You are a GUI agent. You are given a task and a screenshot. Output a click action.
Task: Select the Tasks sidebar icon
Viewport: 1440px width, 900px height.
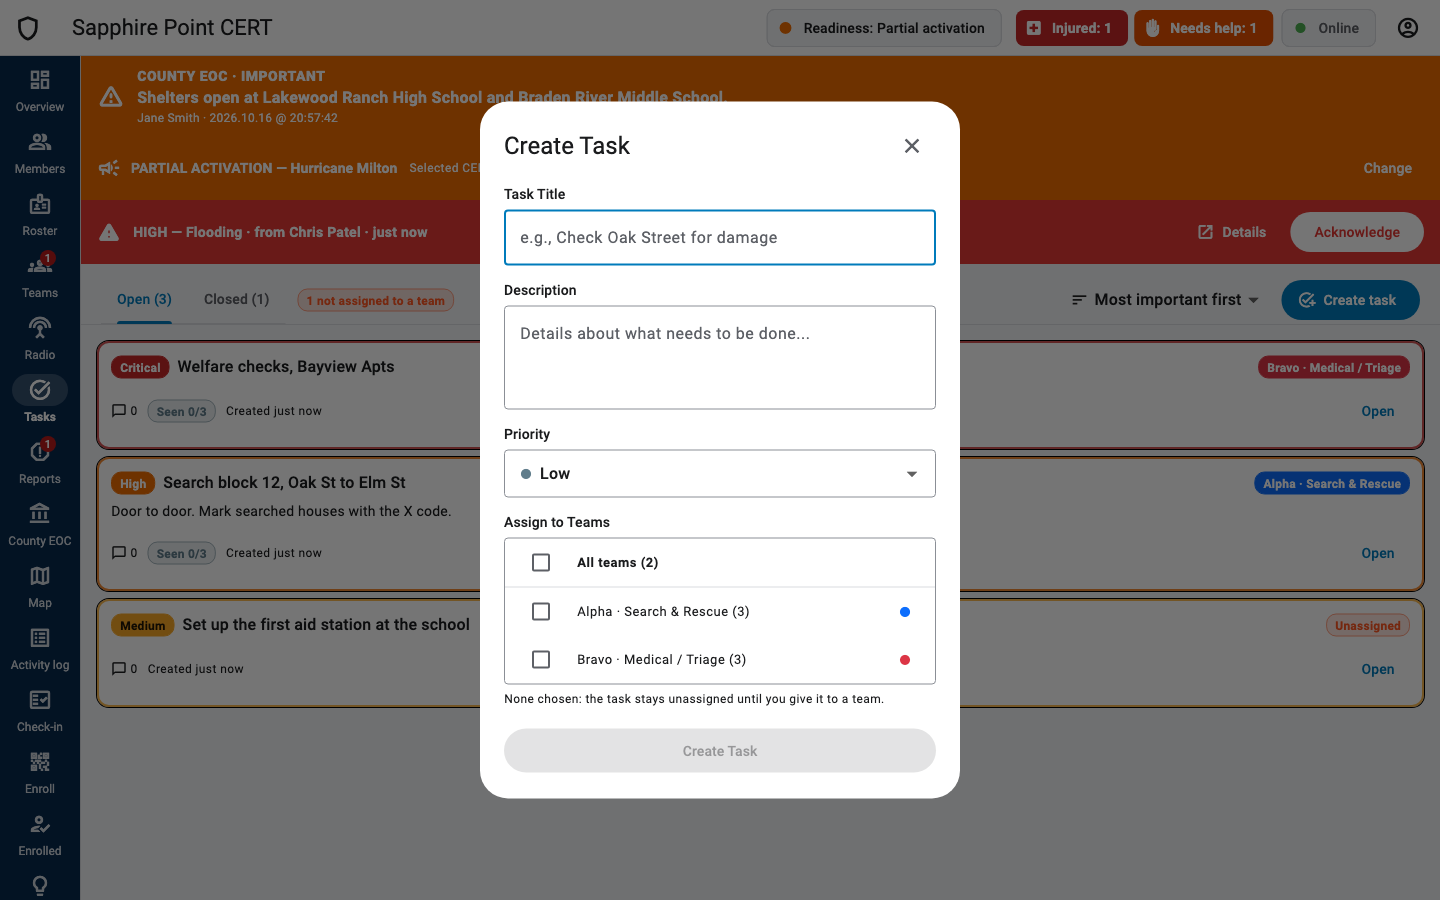click(40, 390)
